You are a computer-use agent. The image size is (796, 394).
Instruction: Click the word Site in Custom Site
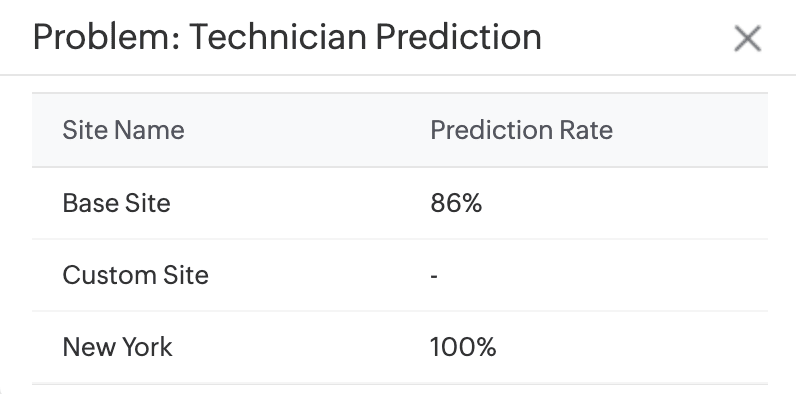(185, 275)
